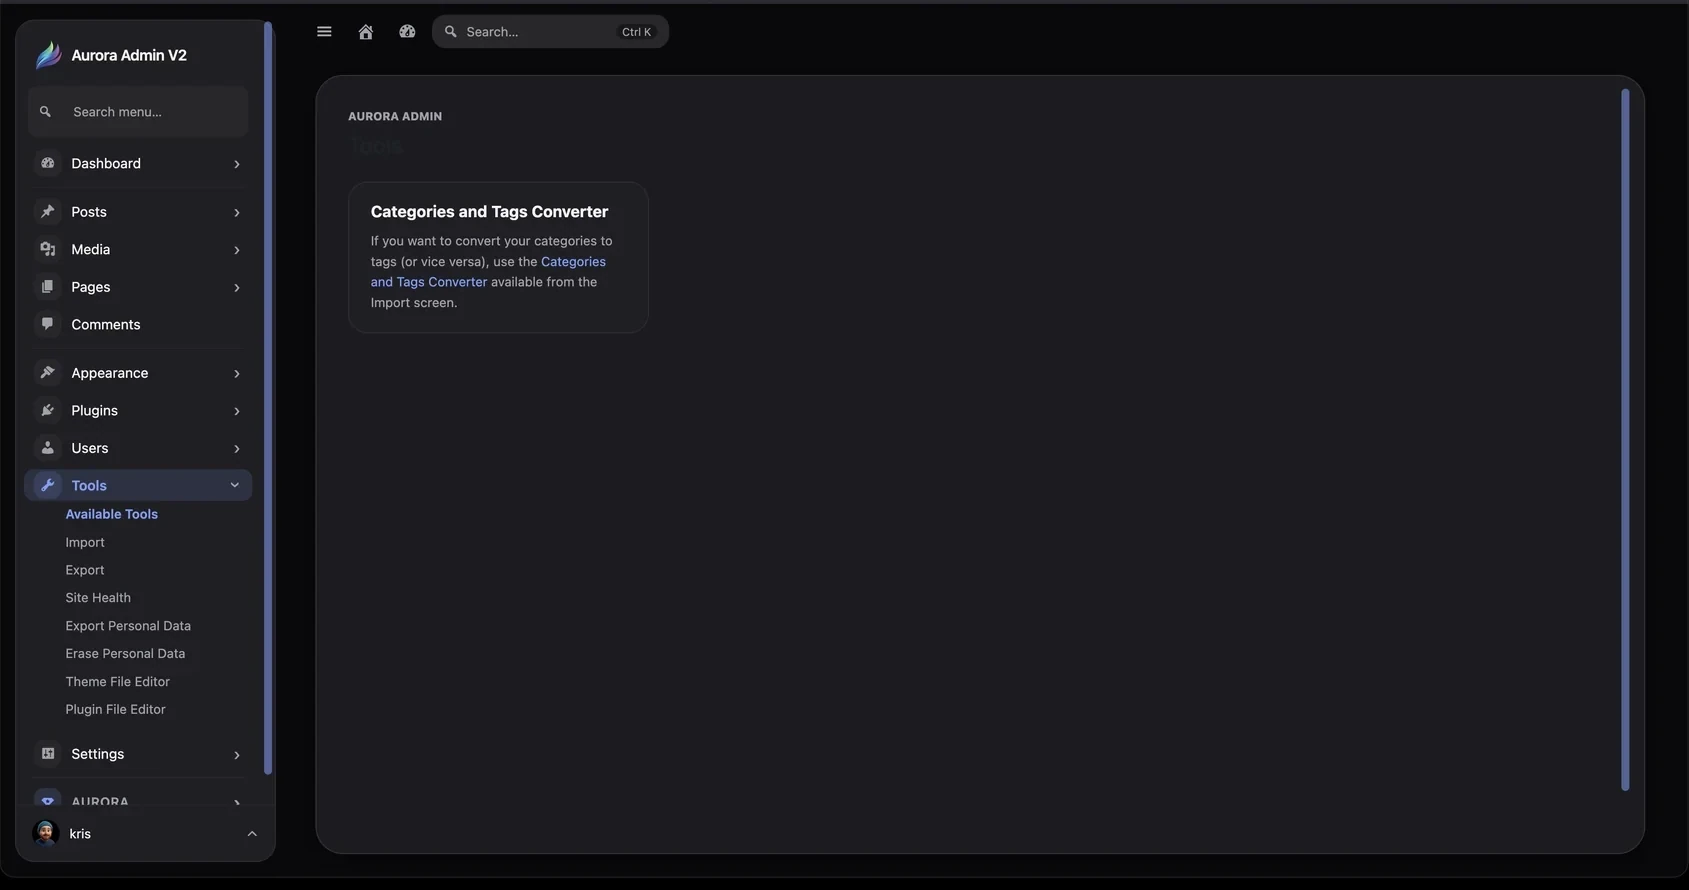Click the Ctrl K shortcut badge
The image size is (1689, 890).
(x=636, y=32)
